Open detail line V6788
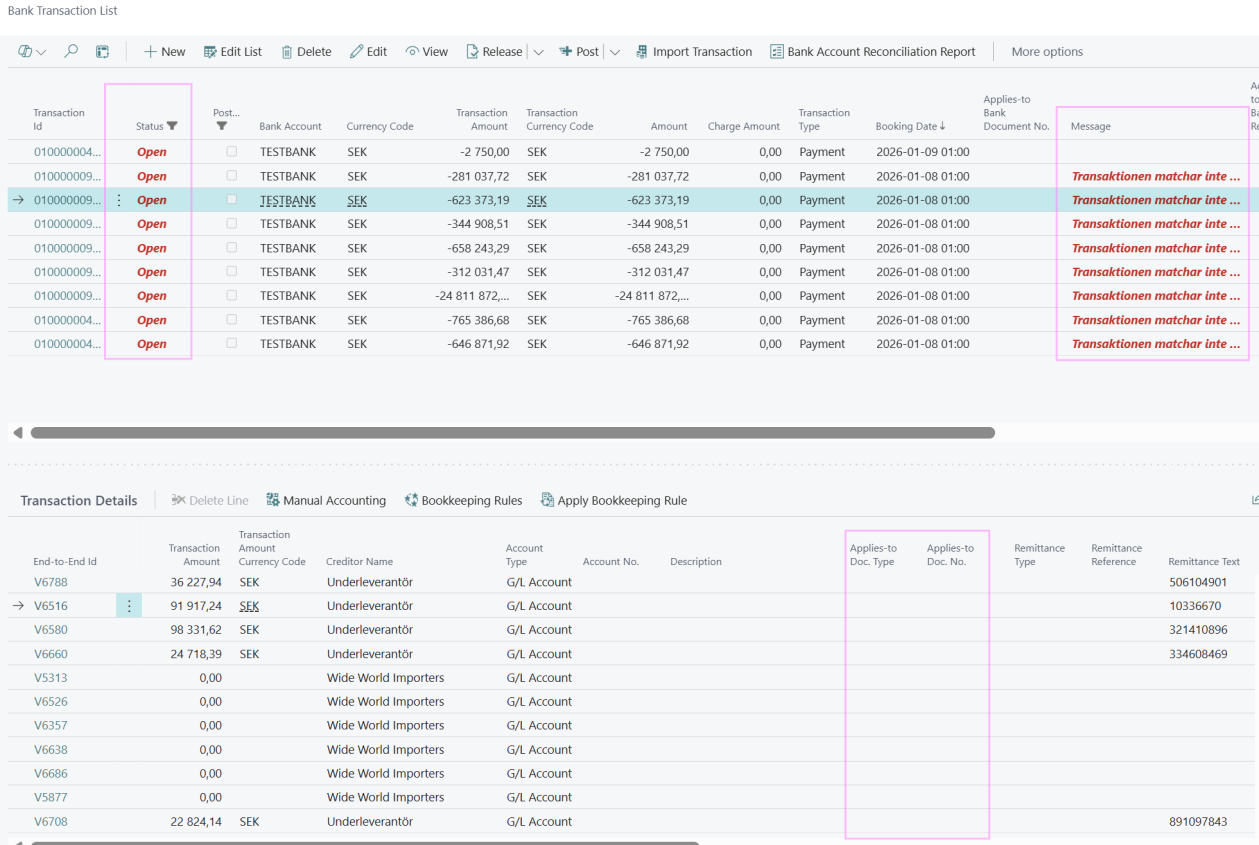The width and height of the screenshot is (1259, 845). tap(51, 582)
